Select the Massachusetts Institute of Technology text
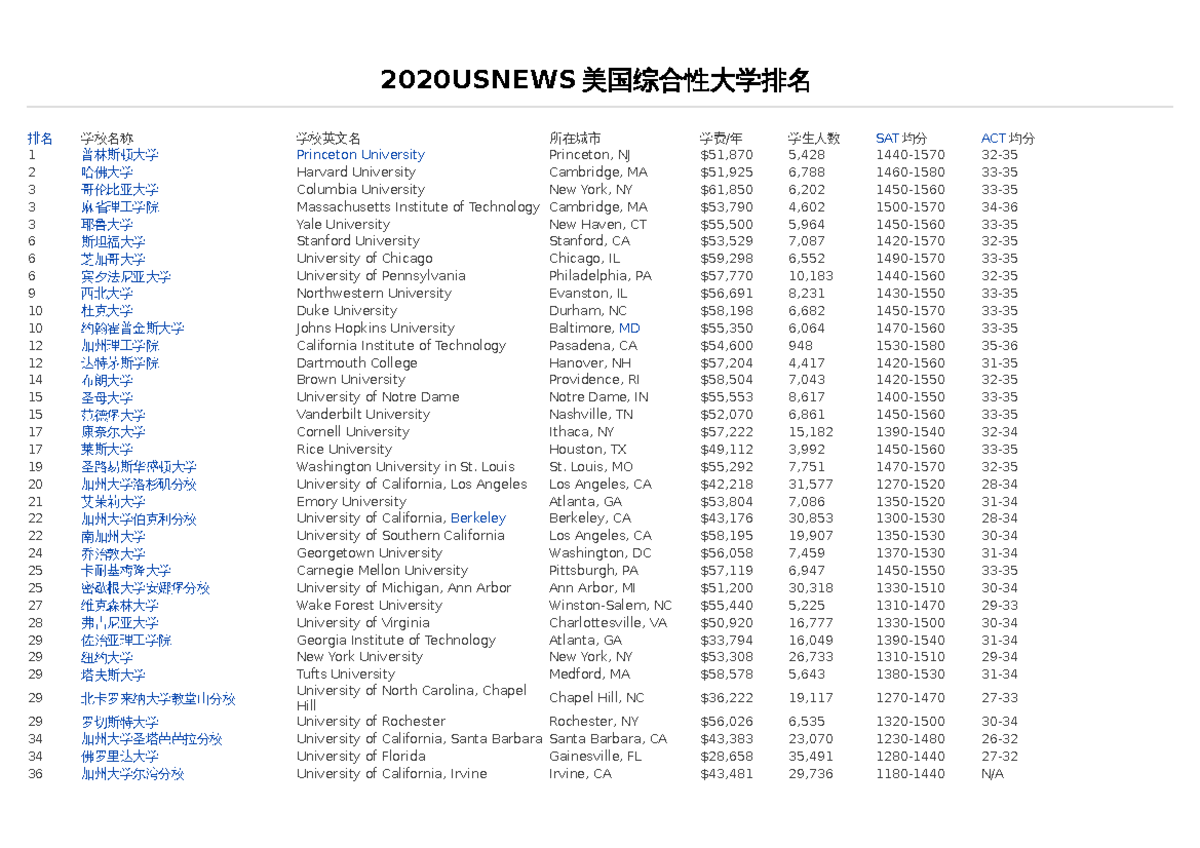The height and width of the screenshot is (848, 1200). pos(418,207)
